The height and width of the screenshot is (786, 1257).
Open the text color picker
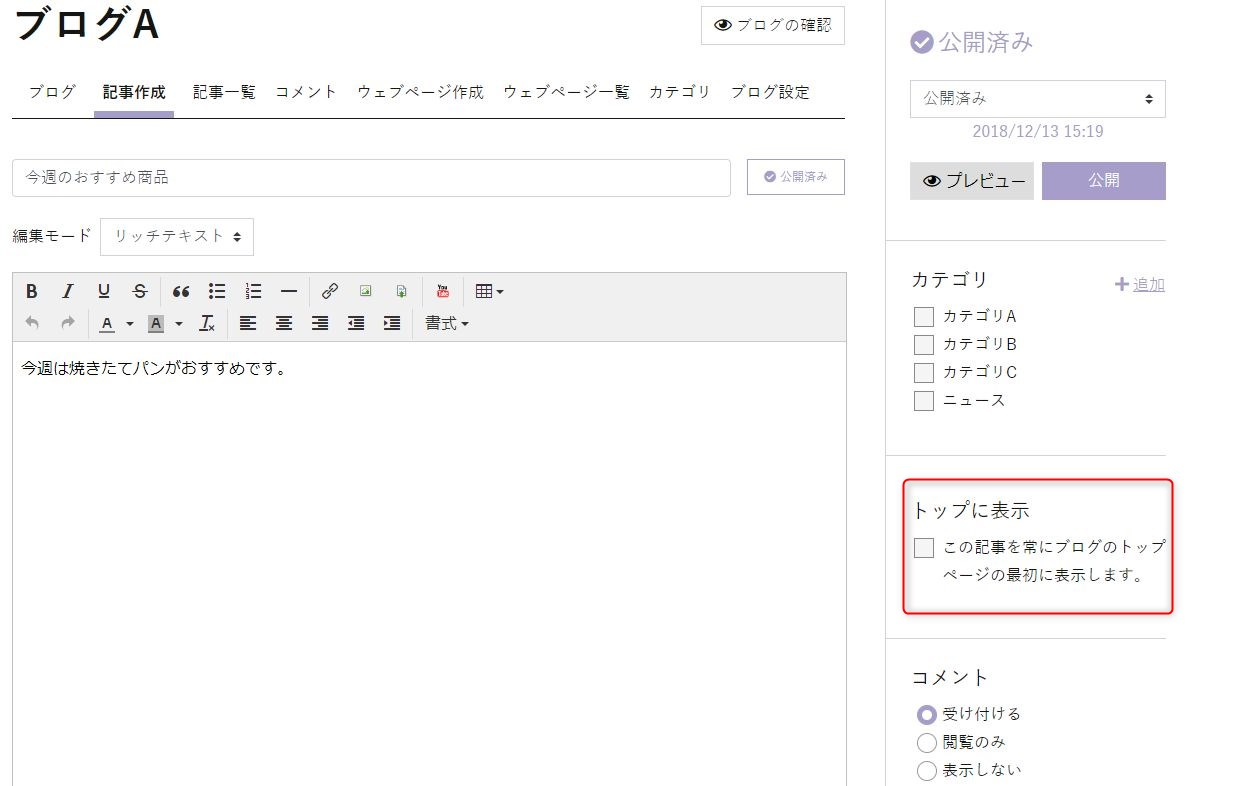click(114, 323)
